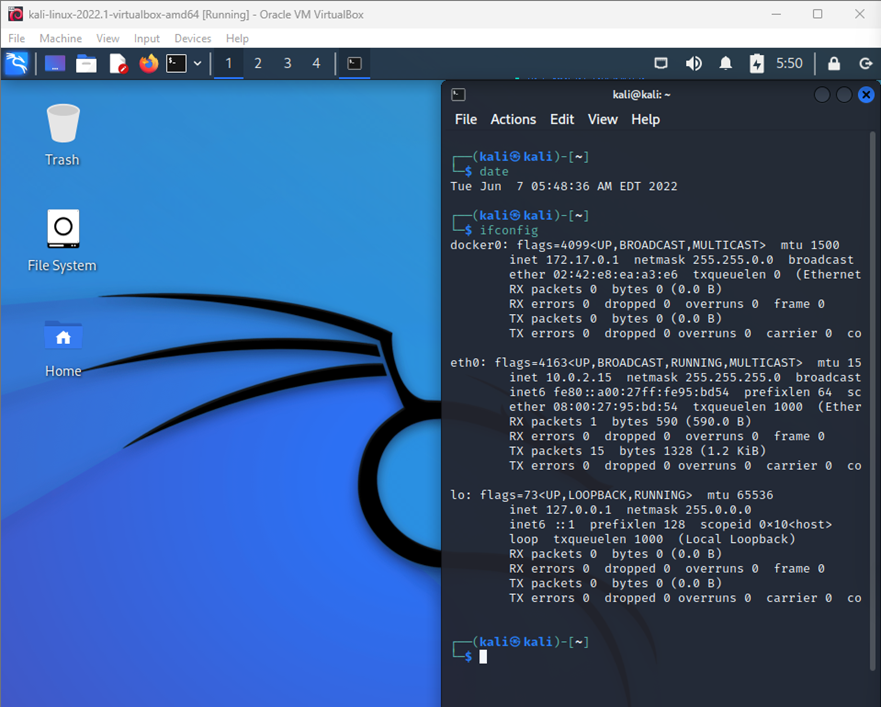Click the terminal vertical scrollbar
Image resolution: width=881 pixels, height=707 pixels.
click(x=873, y=399)
